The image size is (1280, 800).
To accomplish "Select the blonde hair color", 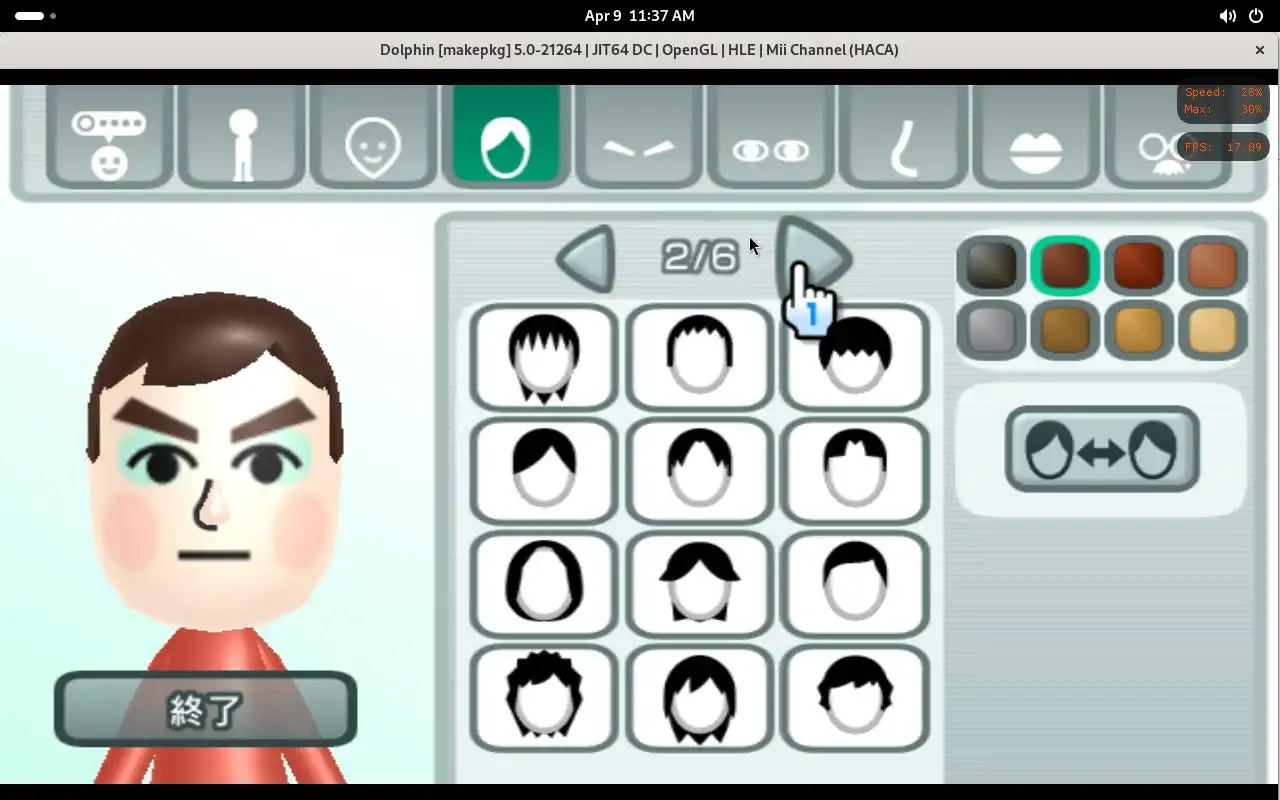I will [1213, 330].
